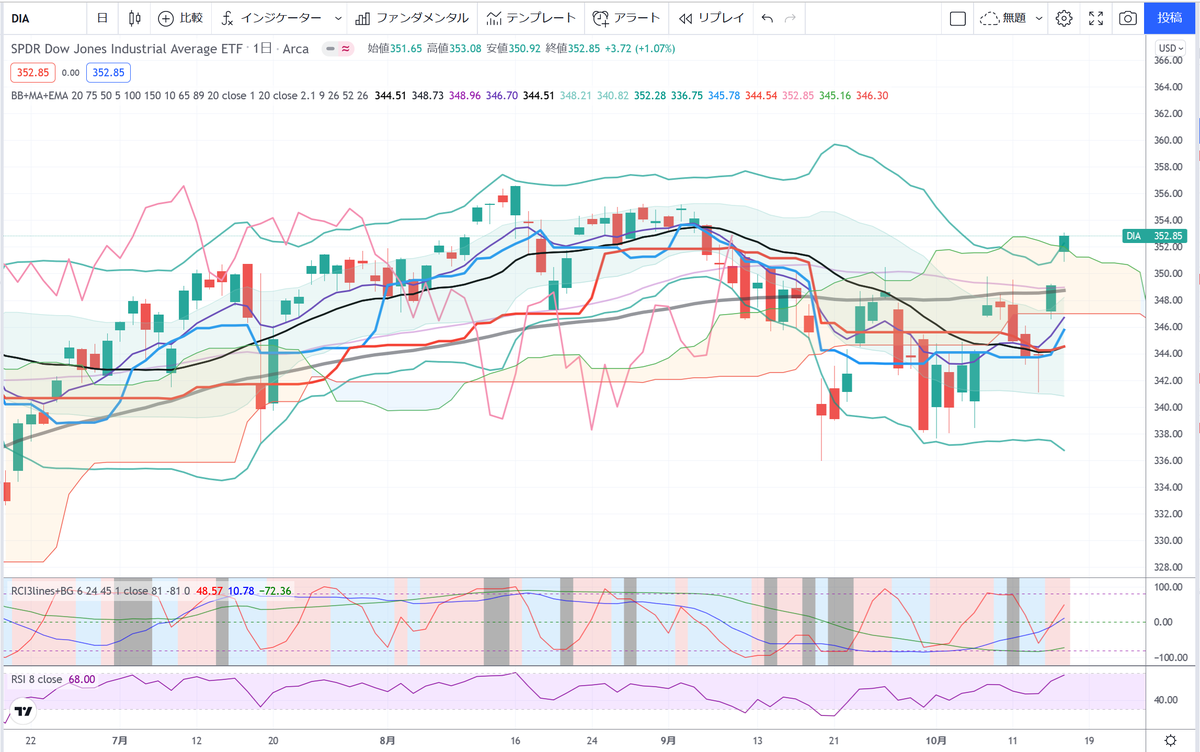Click the 比較 compare symbol button
This screenshot has height=752, width=1200.
[180, 18]
